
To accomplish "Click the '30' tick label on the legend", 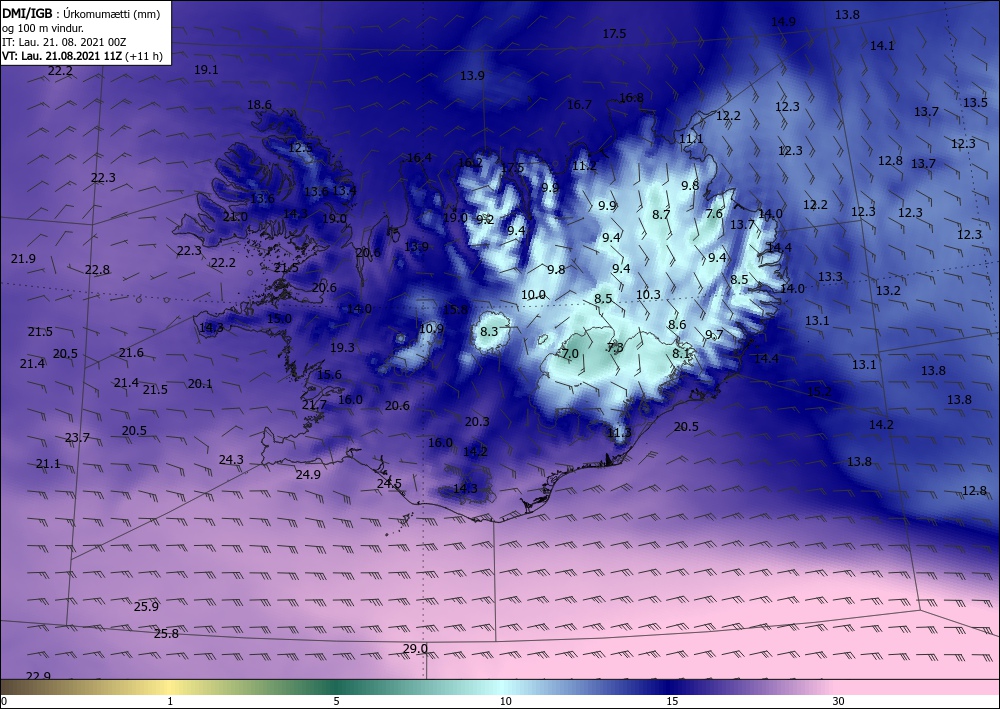I will point(839,702).
